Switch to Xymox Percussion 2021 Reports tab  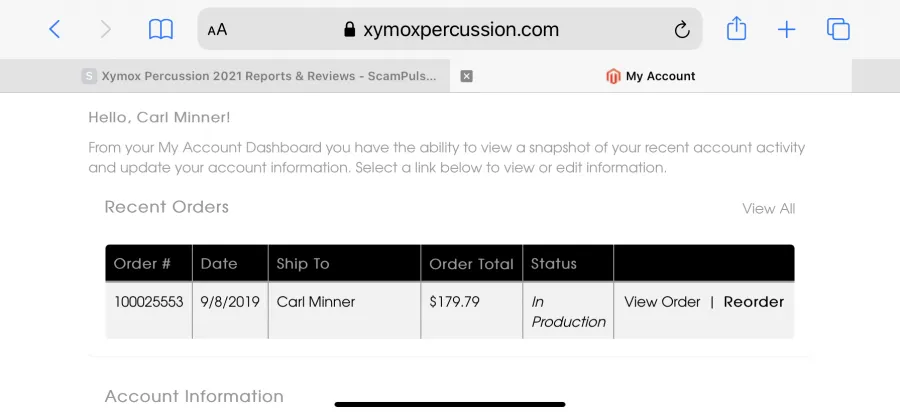pos(269,76)
